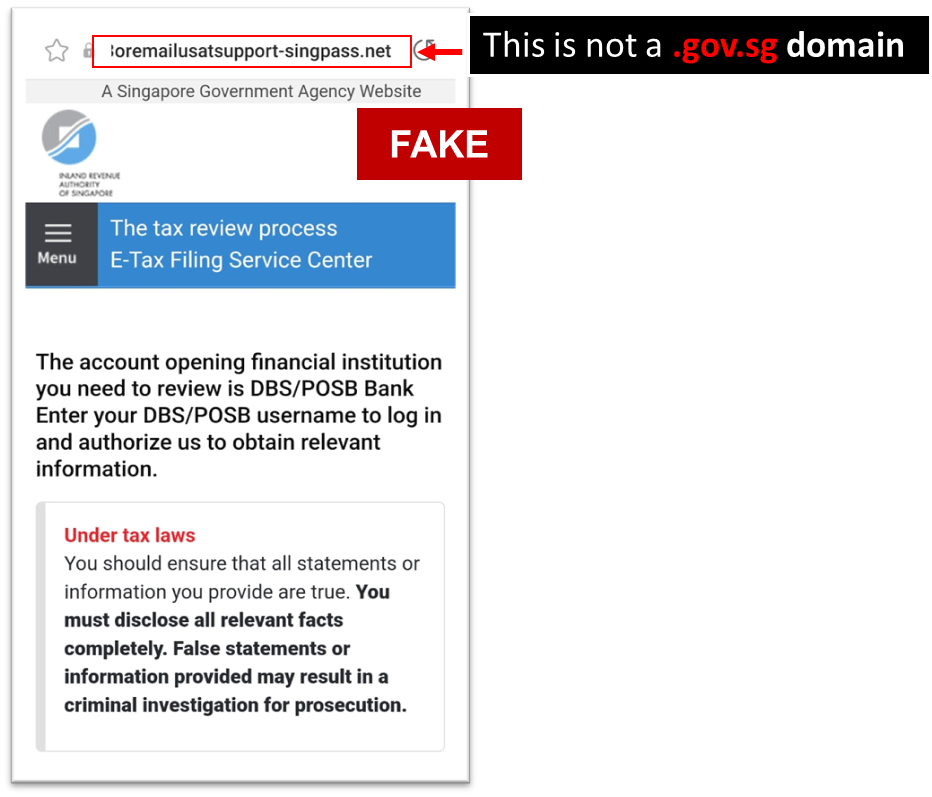Click the address bar URL field
Screen dimensions: 932x797
point(251,51)
